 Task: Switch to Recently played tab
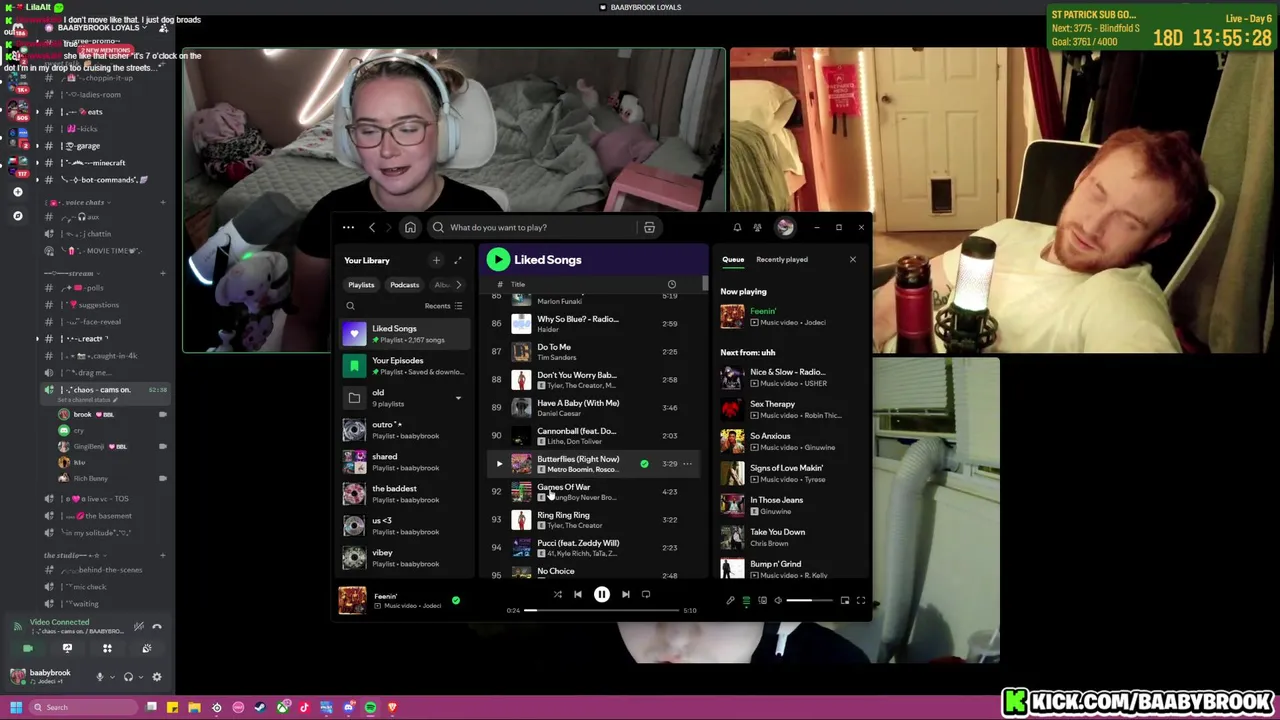[782, 260]
